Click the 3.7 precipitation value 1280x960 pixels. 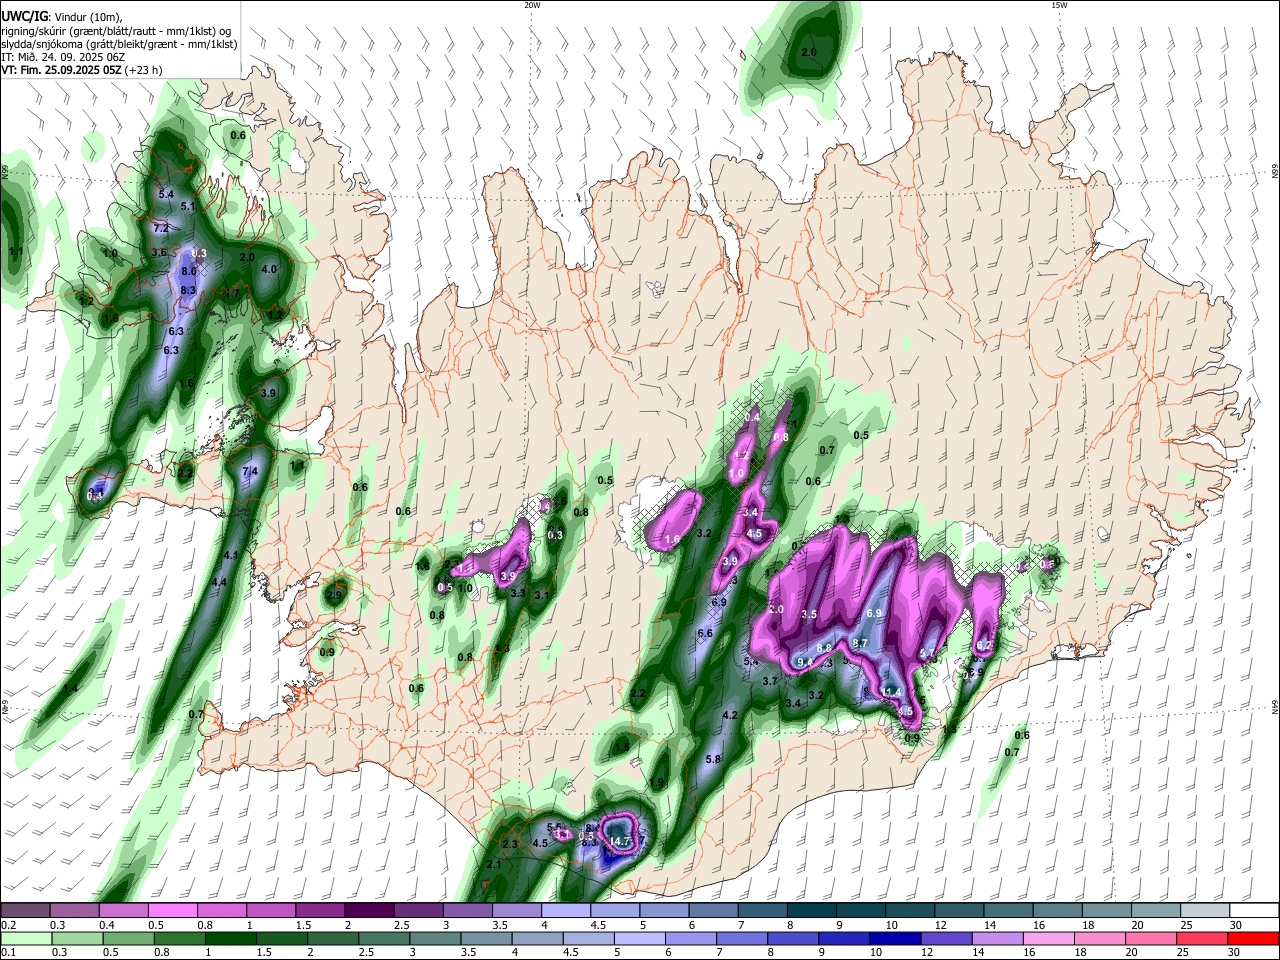click(770, 681)
